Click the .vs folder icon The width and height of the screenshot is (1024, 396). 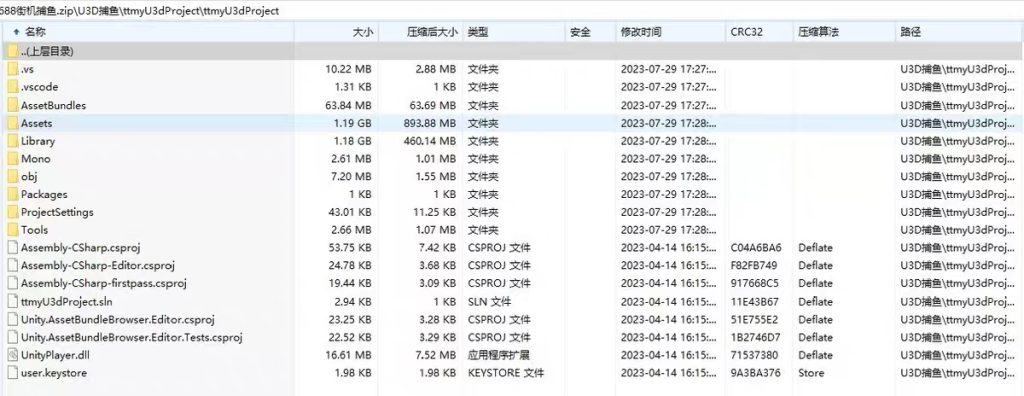(12, 69)
